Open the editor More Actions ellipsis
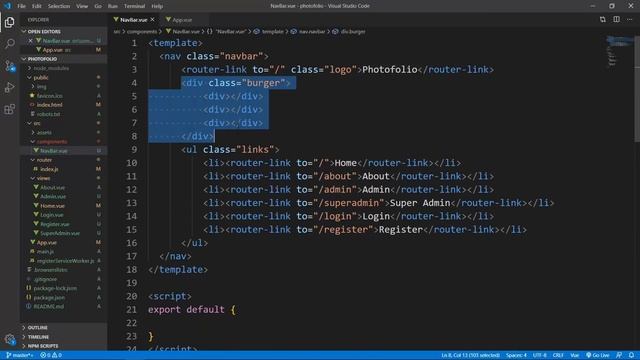Image resolution: width=640 pixels, height=360 pixels. 630,20
